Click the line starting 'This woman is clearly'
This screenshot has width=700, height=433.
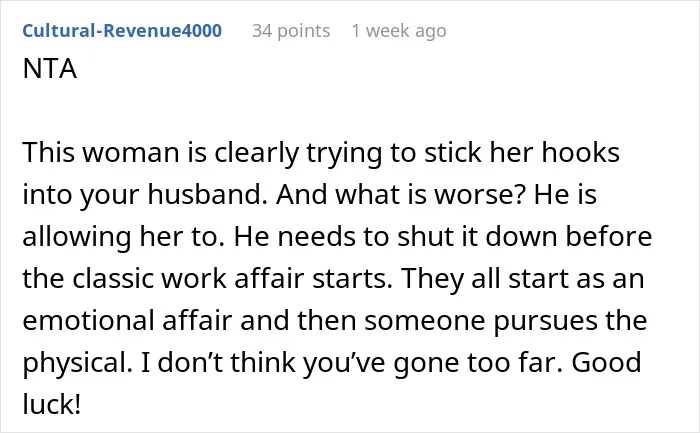321,153
